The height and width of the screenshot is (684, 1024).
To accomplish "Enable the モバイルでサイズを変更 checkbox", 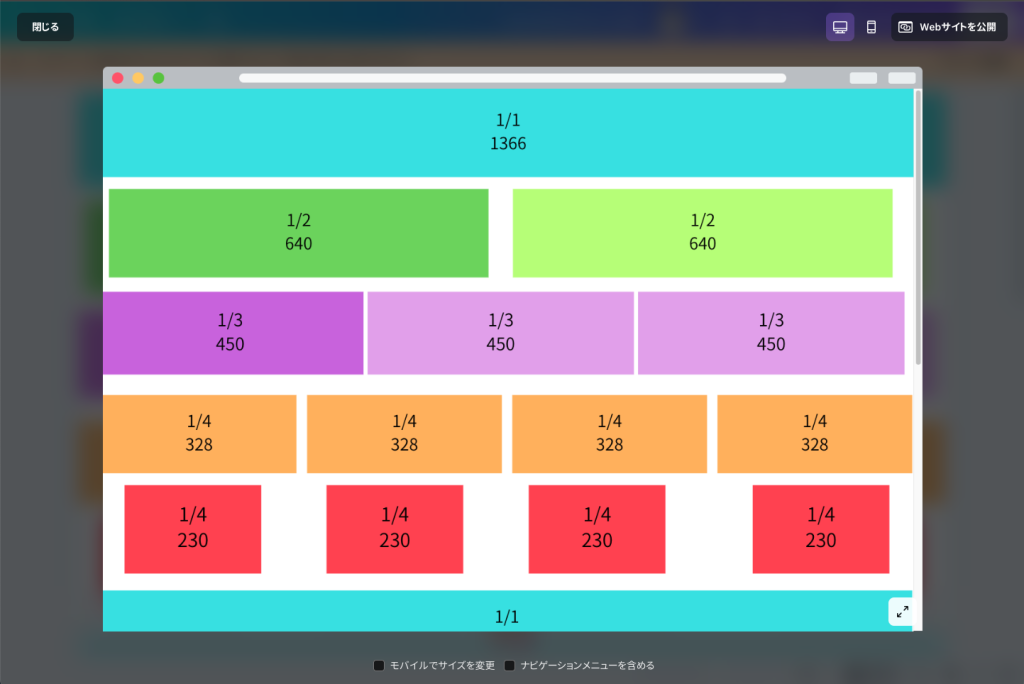I will 379,665.
